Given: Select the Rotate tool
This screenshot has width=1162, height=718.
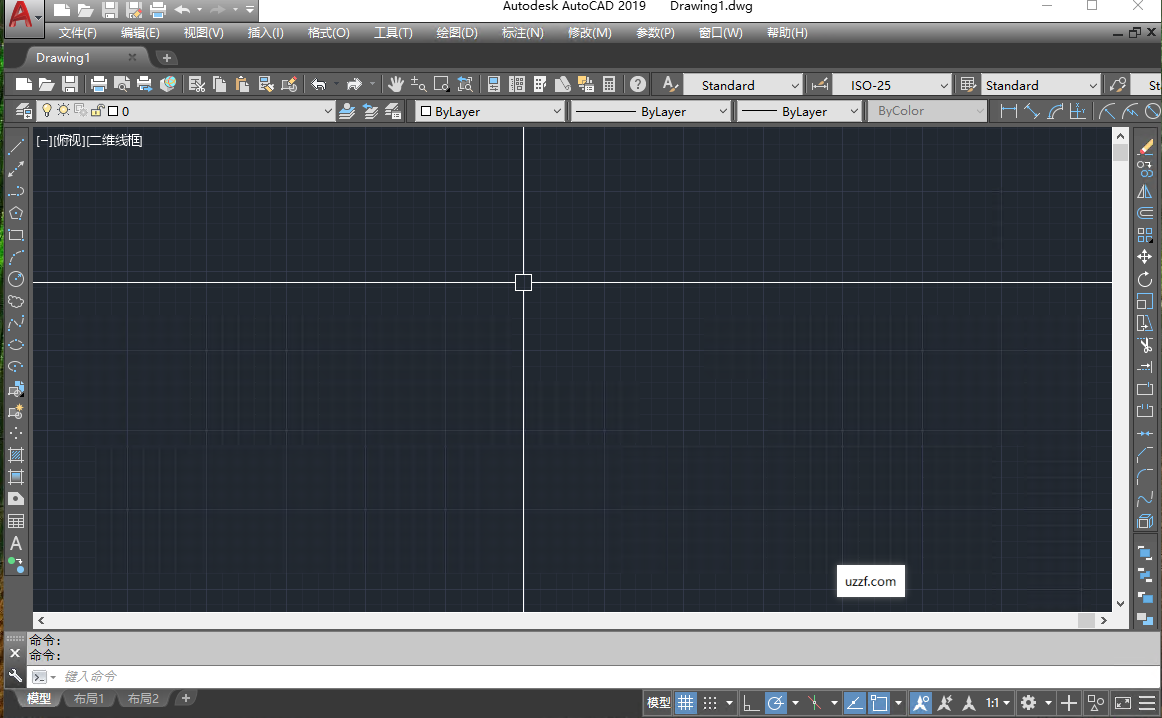Looking at the screenshot, I should (x=1146, y=280).
